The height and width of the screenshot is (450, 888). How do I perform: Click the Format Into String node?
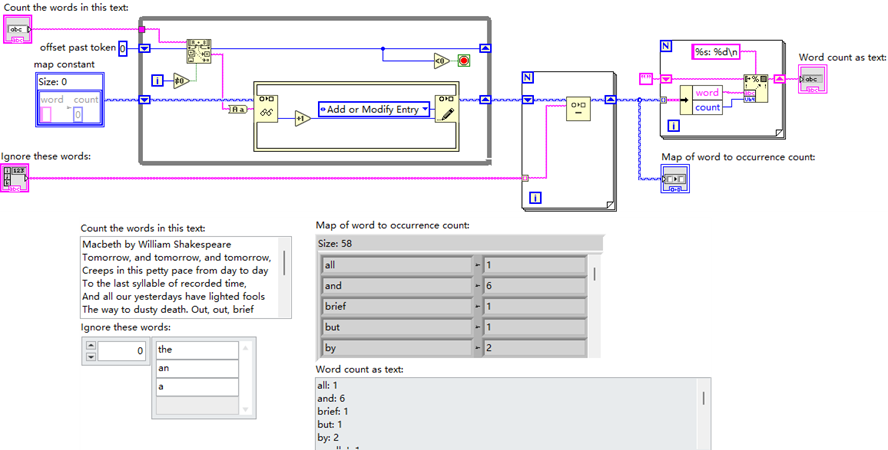coord(756,89)
